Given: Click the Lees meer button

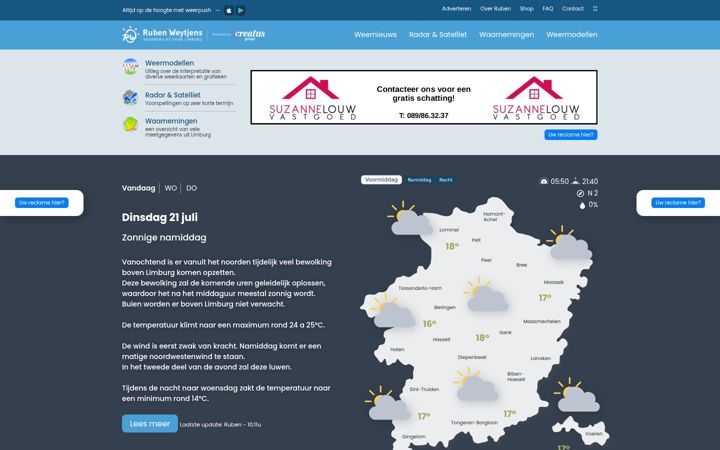Looking at the screenshot, I should coord(150,423).
